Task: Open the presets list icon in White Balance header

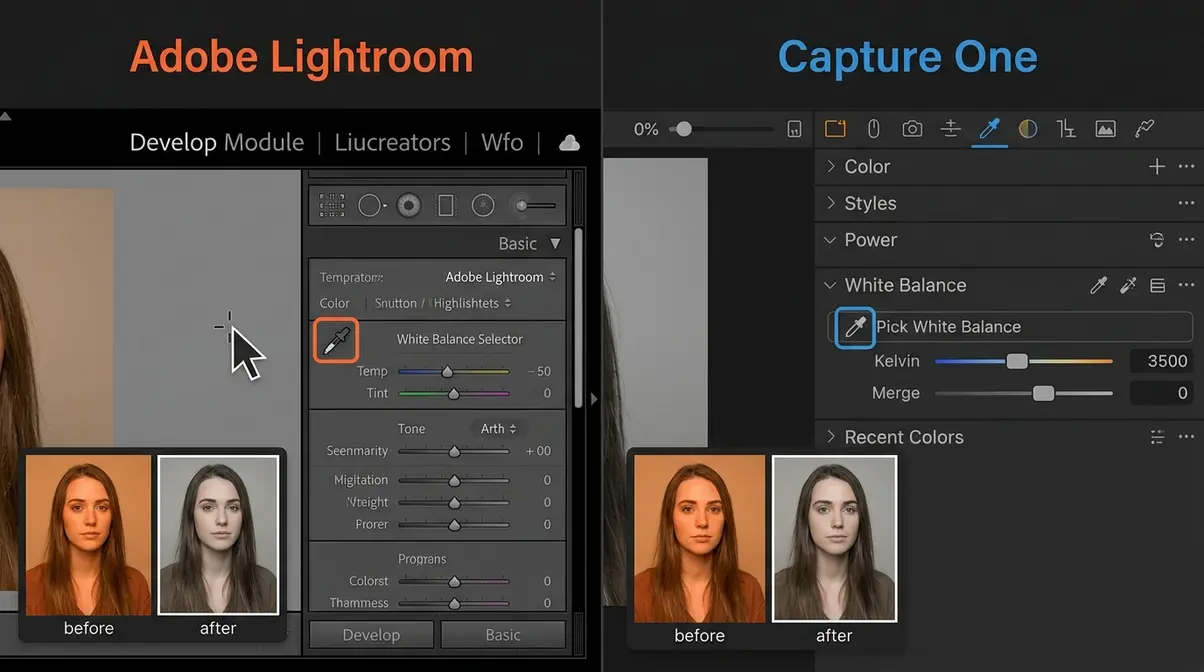Action: click(1157, 286)
